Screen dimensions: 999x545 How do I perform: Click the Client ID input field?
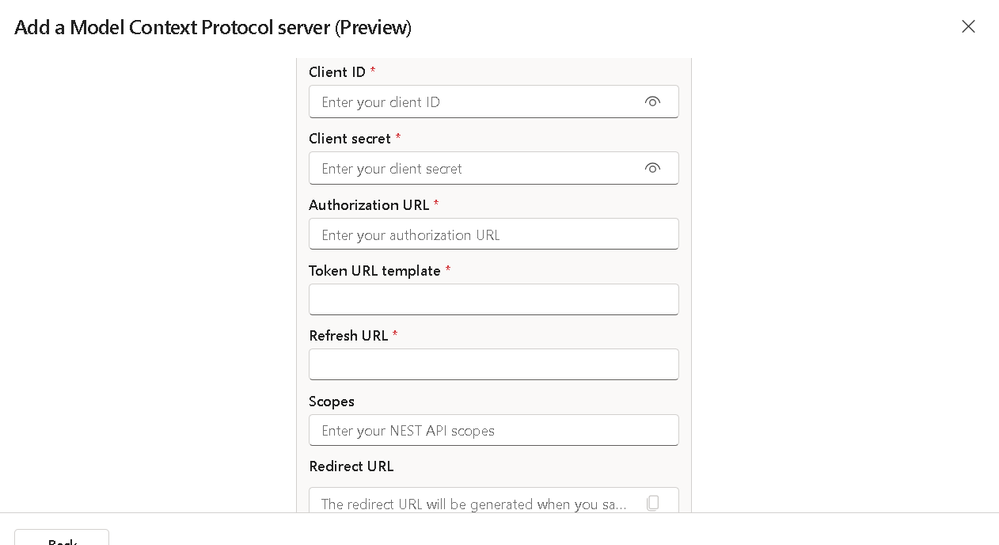tap(475, 102)
